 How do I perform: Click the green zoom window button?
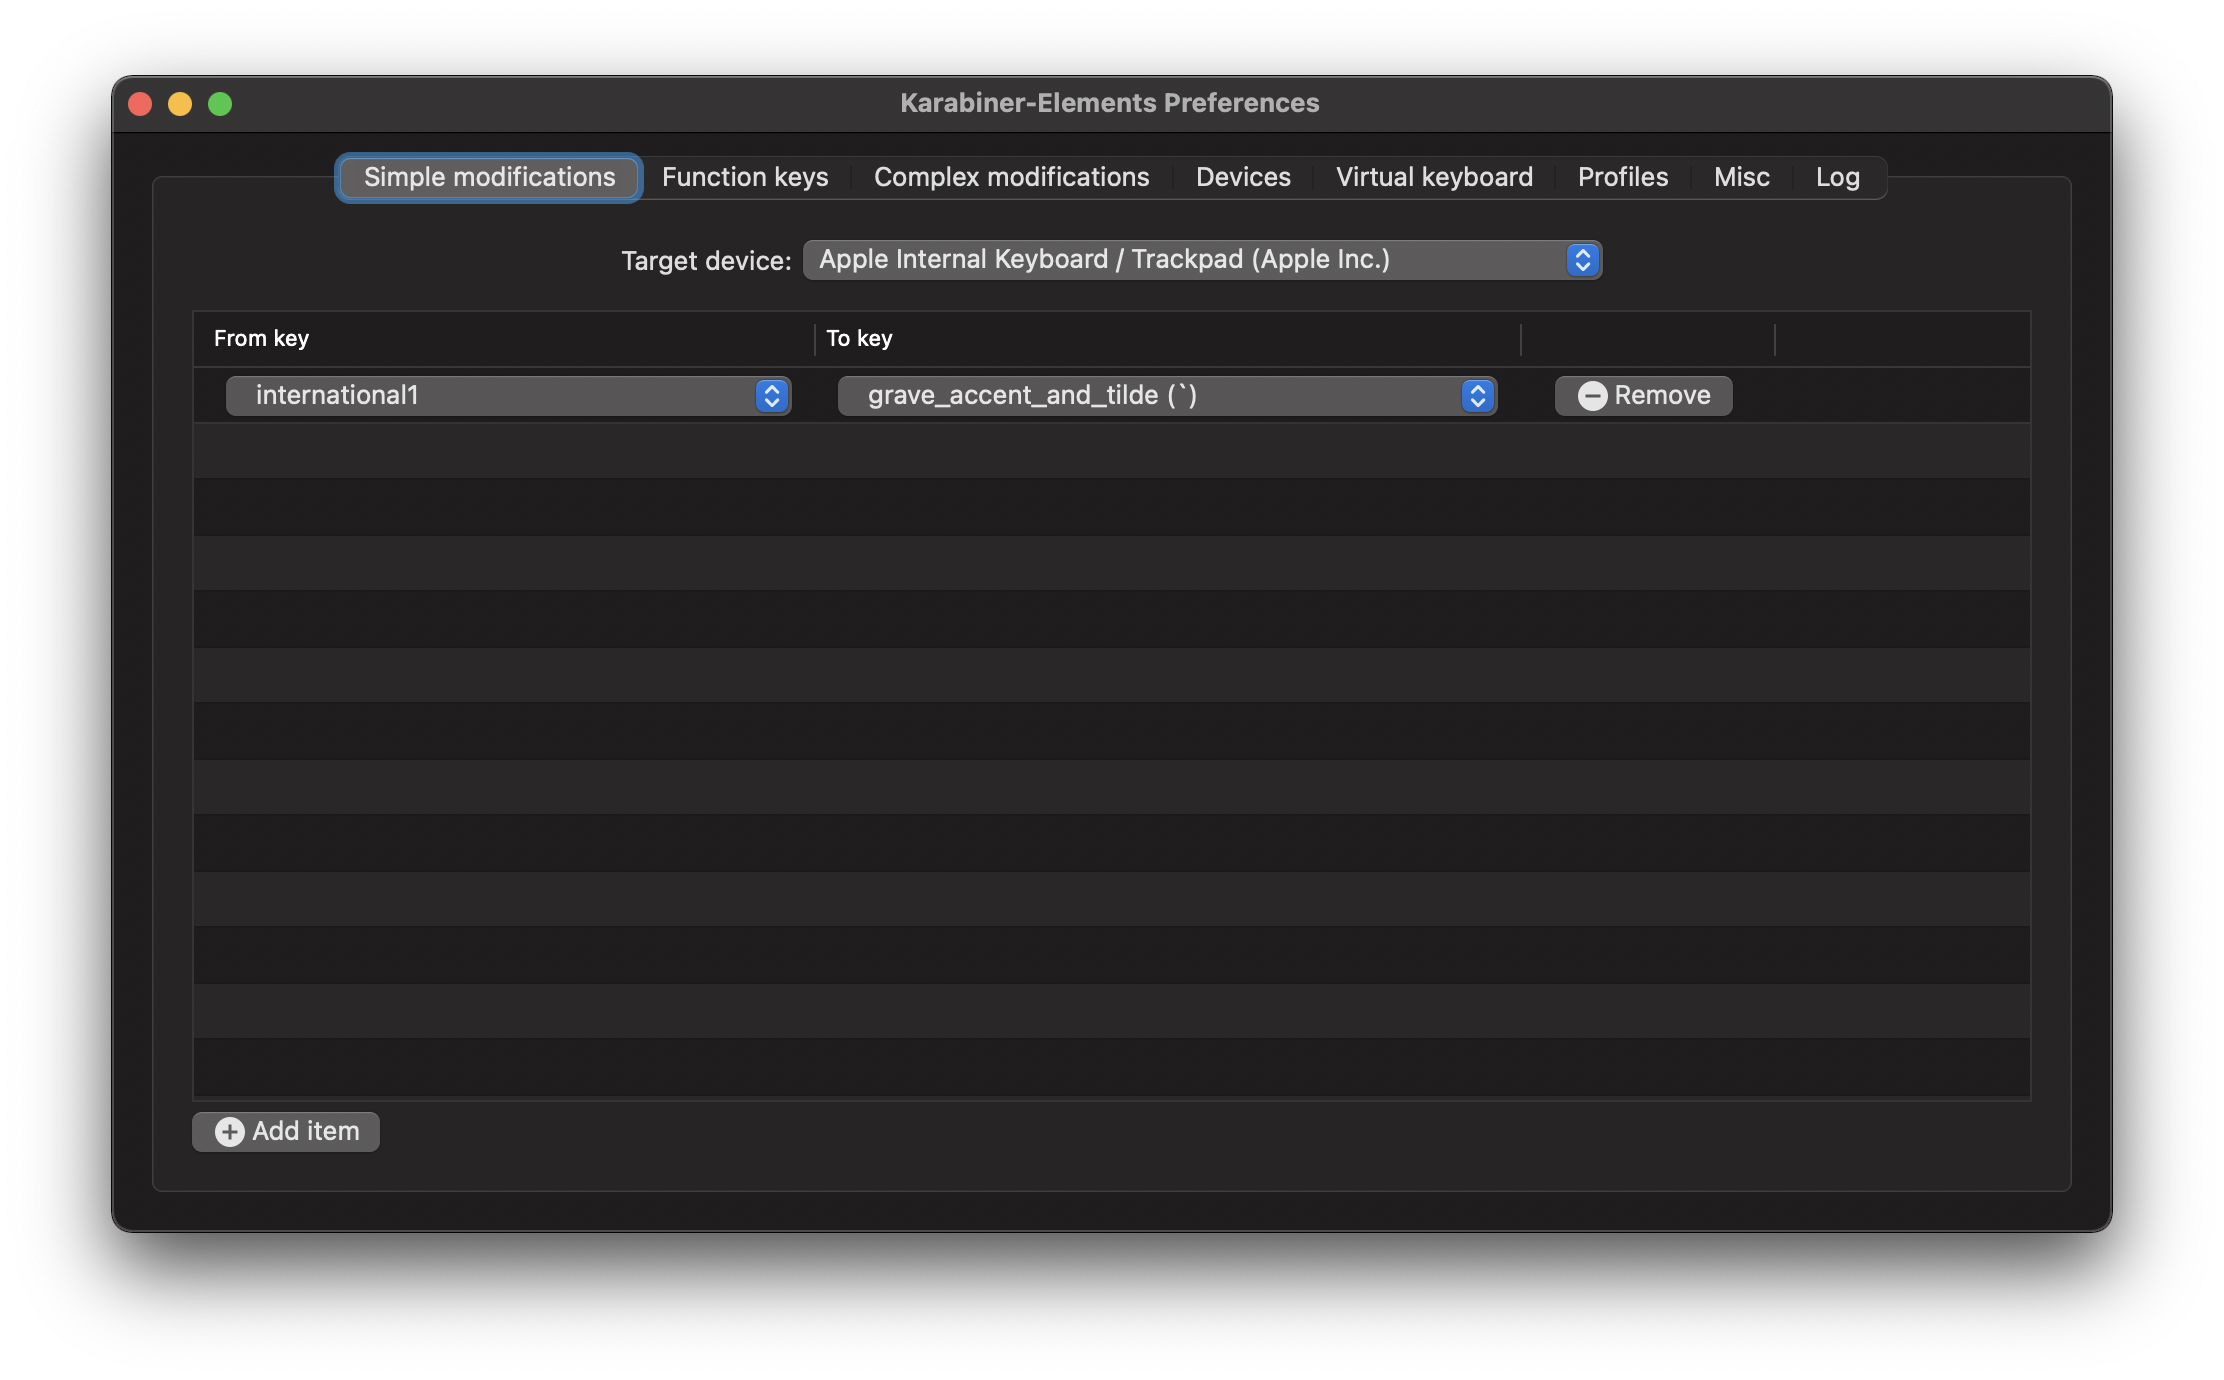(220, 104)
